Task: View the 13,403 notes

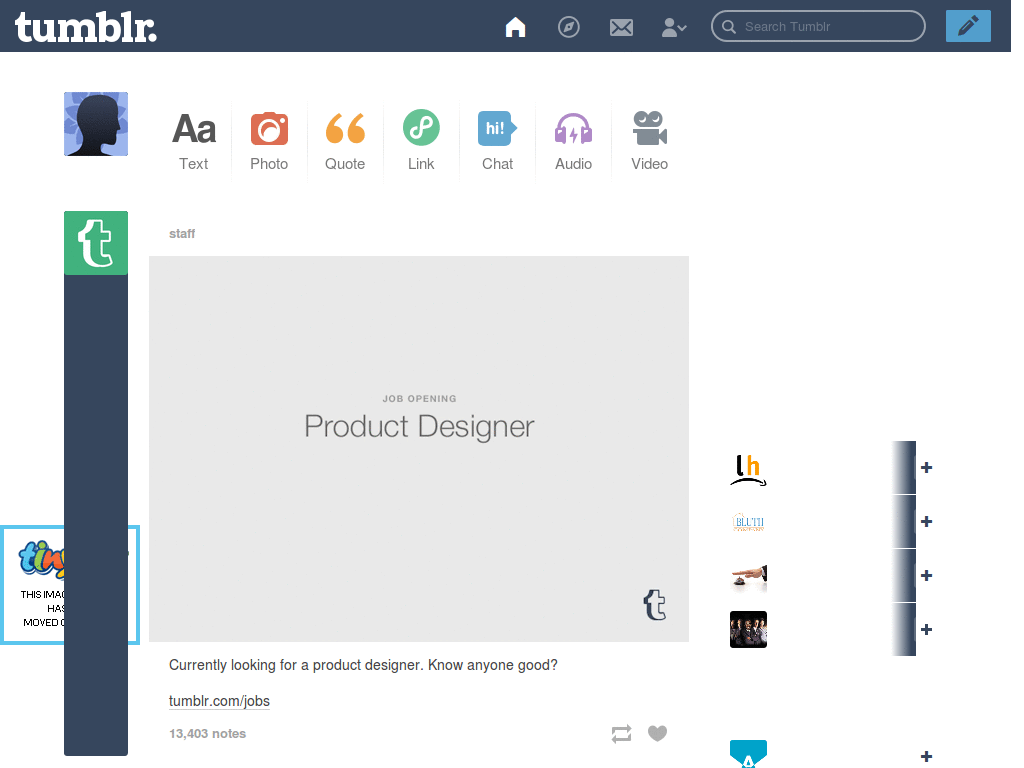Action: pos(207,733)
